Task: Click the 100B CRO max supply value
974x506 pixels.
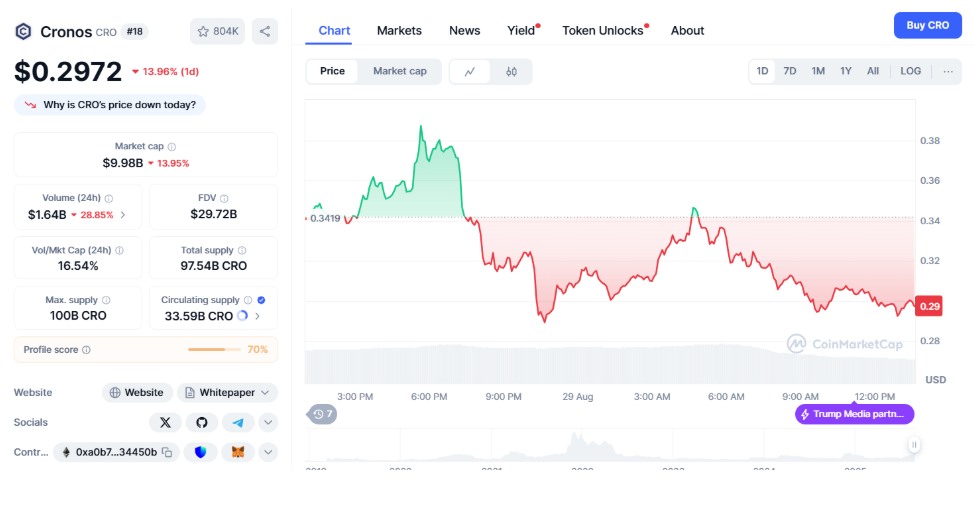Action: 78,315
